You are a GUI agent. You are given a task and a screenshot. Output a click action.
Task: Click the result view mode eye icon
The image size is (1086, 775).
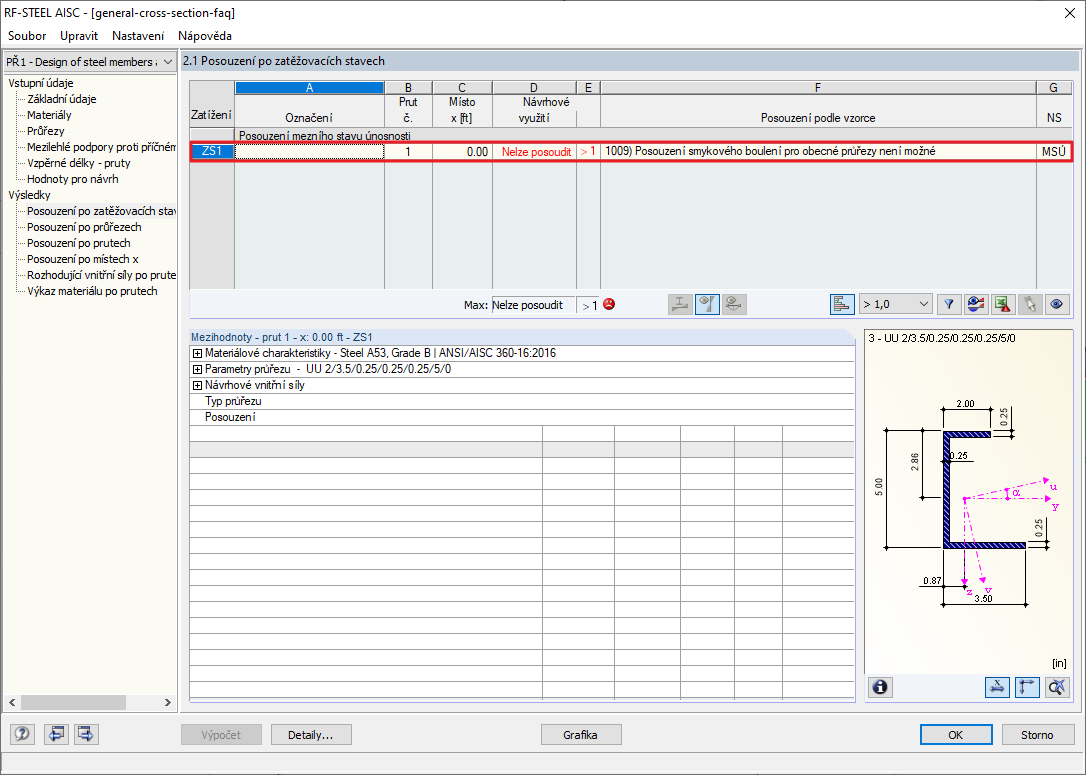click(976, 304)
